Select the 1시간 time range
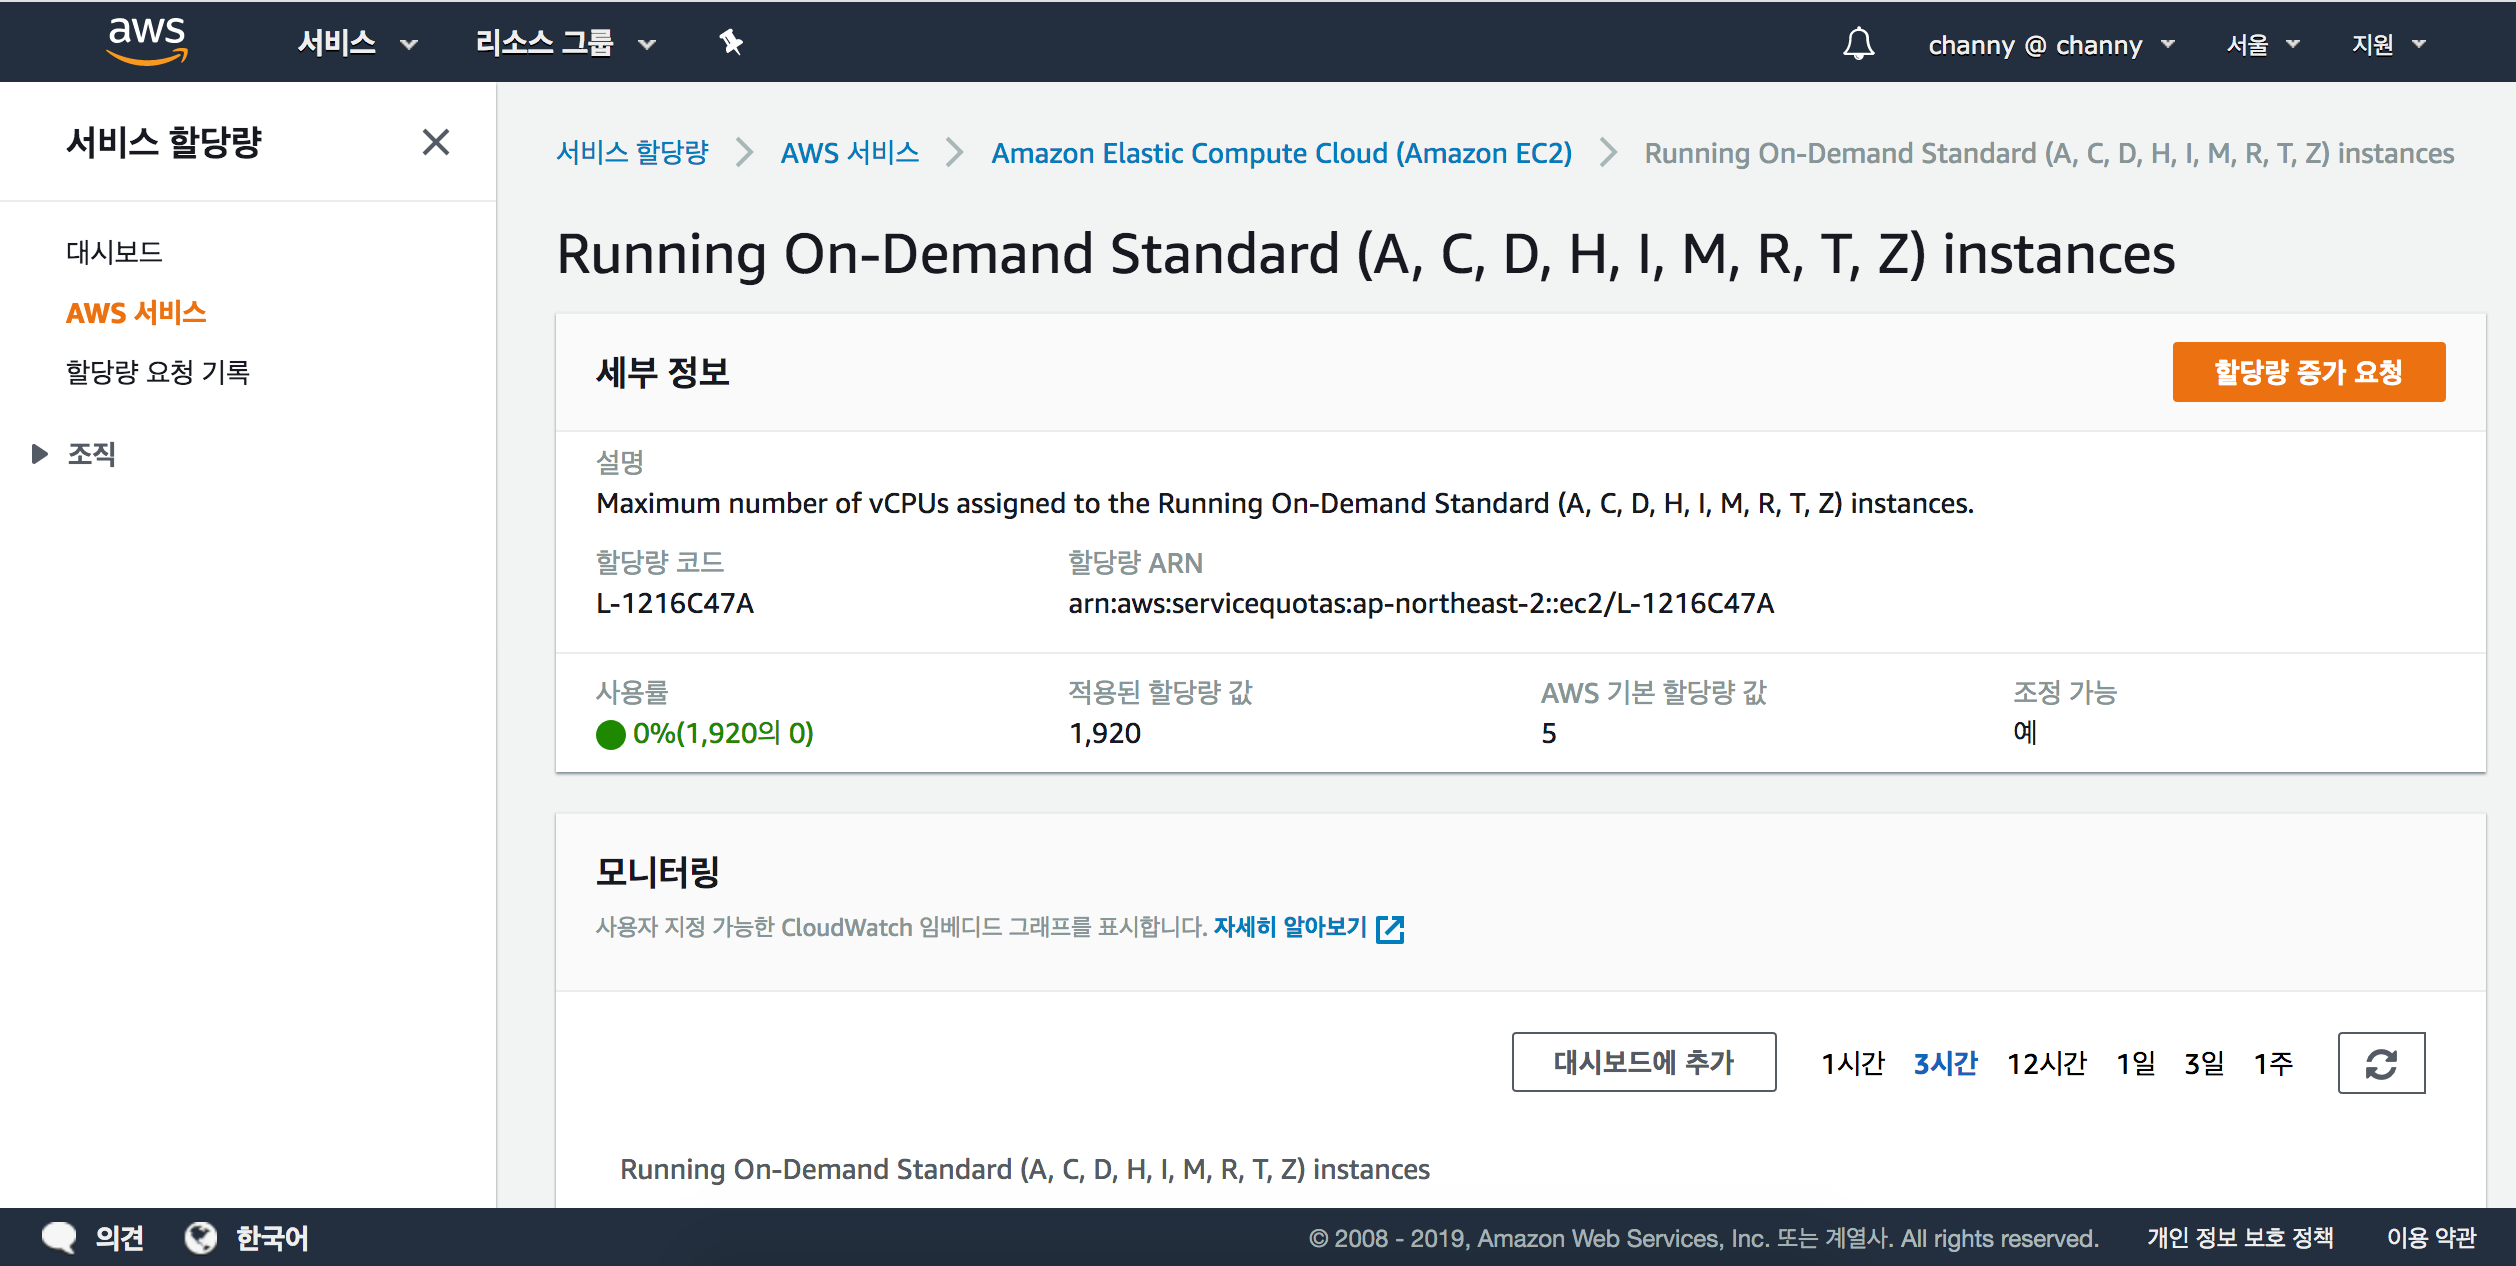The image size is (2516, 1266). [1852, 1063]
